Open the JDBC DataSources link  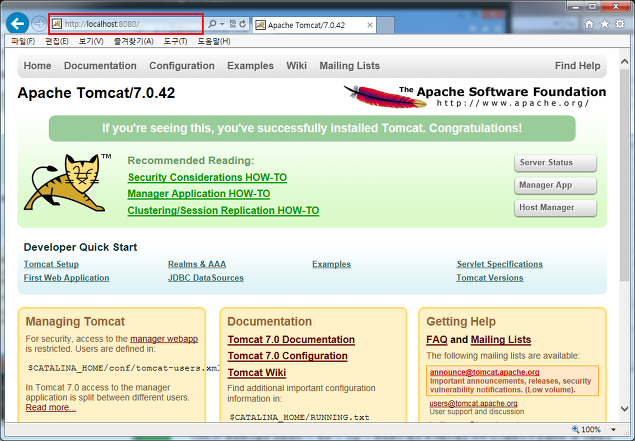(206, 278)
